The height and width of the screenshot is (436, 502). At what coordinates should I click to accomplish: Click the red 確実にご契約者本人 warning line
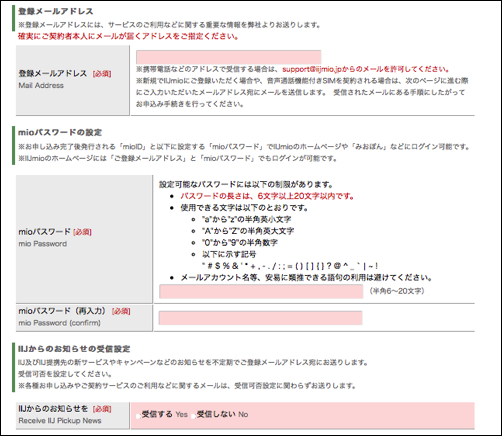pyautogui.click(x=128, y=36)
